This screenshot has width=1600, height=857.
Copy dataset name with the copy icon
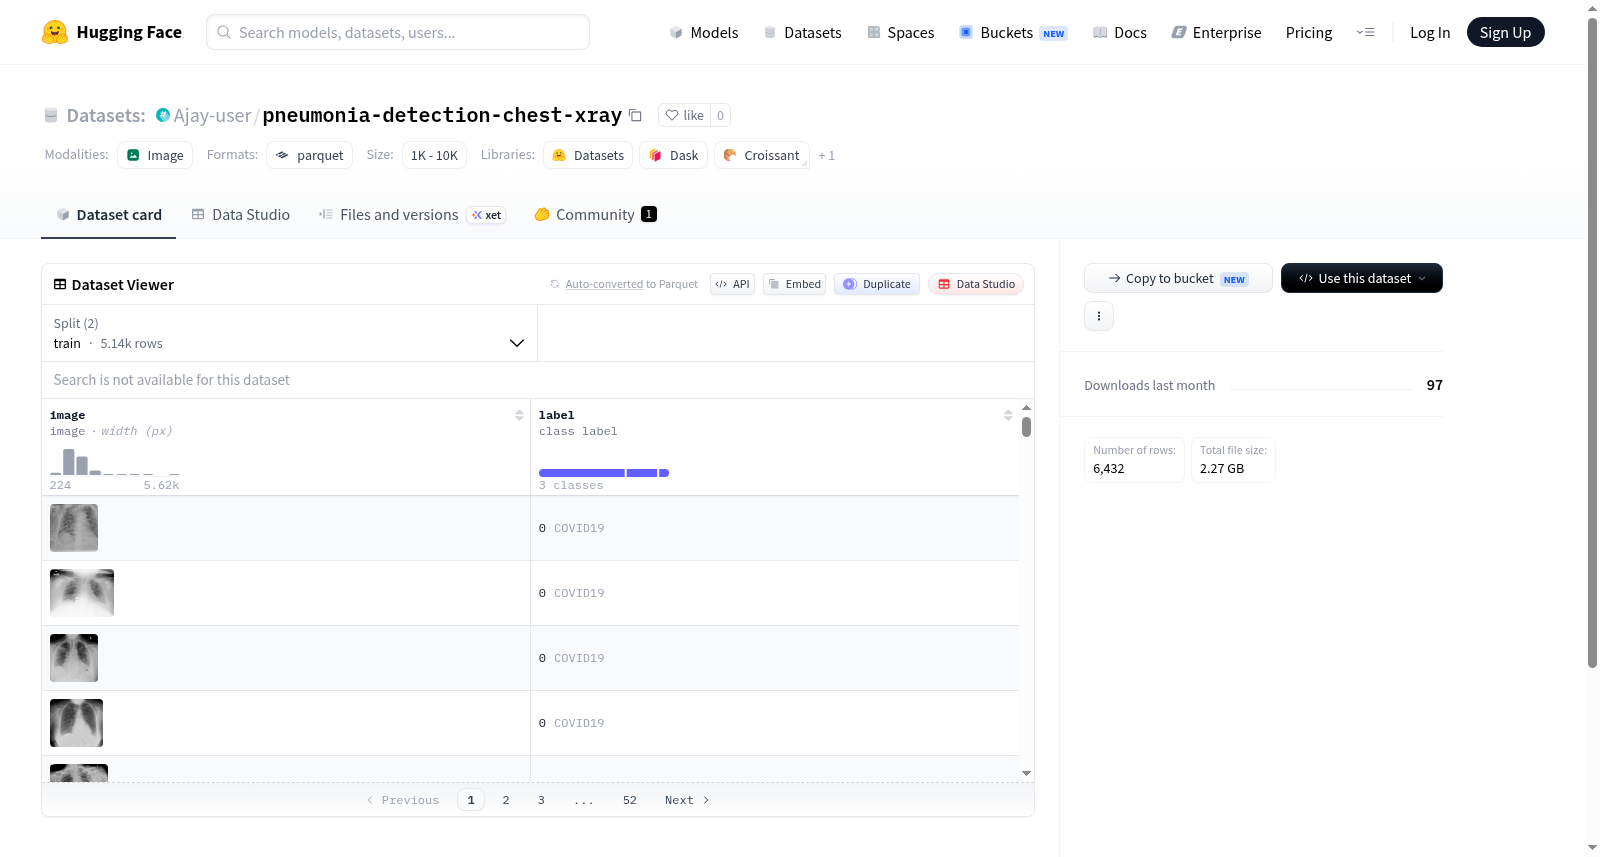click(635, 115)
